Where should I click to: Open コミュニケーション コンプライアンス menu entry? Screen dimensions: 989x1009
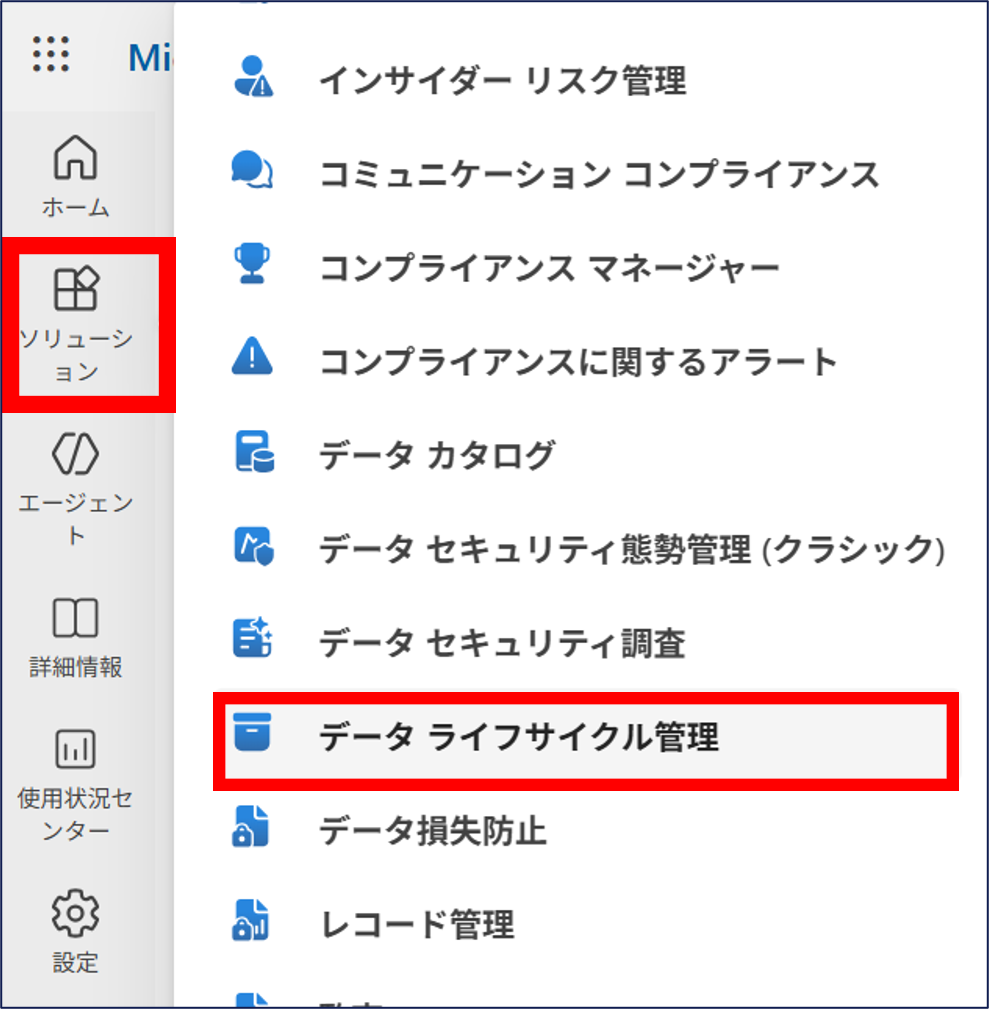point(600,174)
